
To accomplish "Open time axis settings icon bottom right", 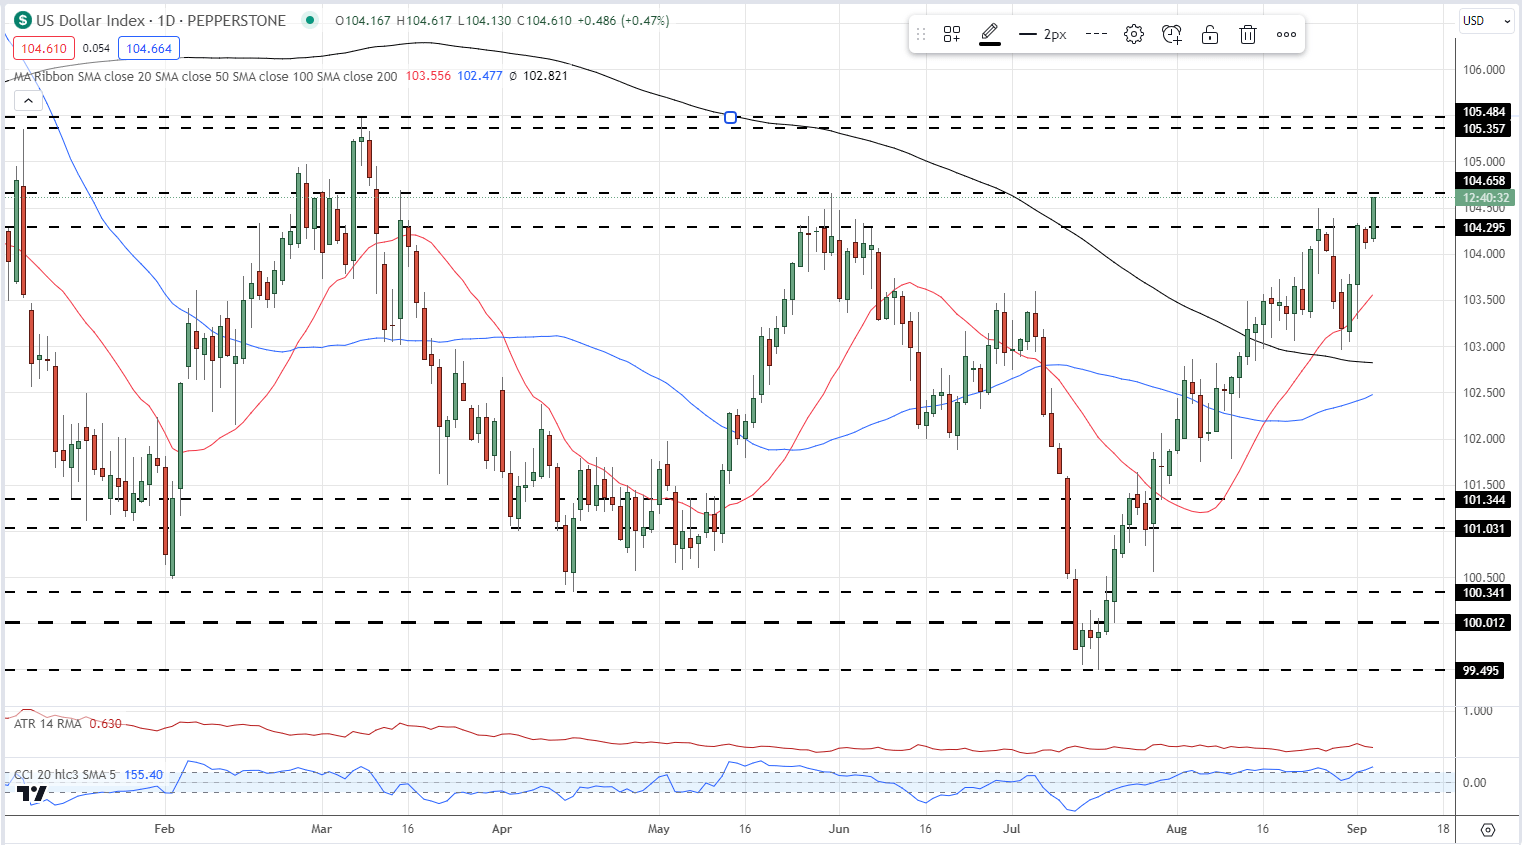I will (x=1487, y=829).
